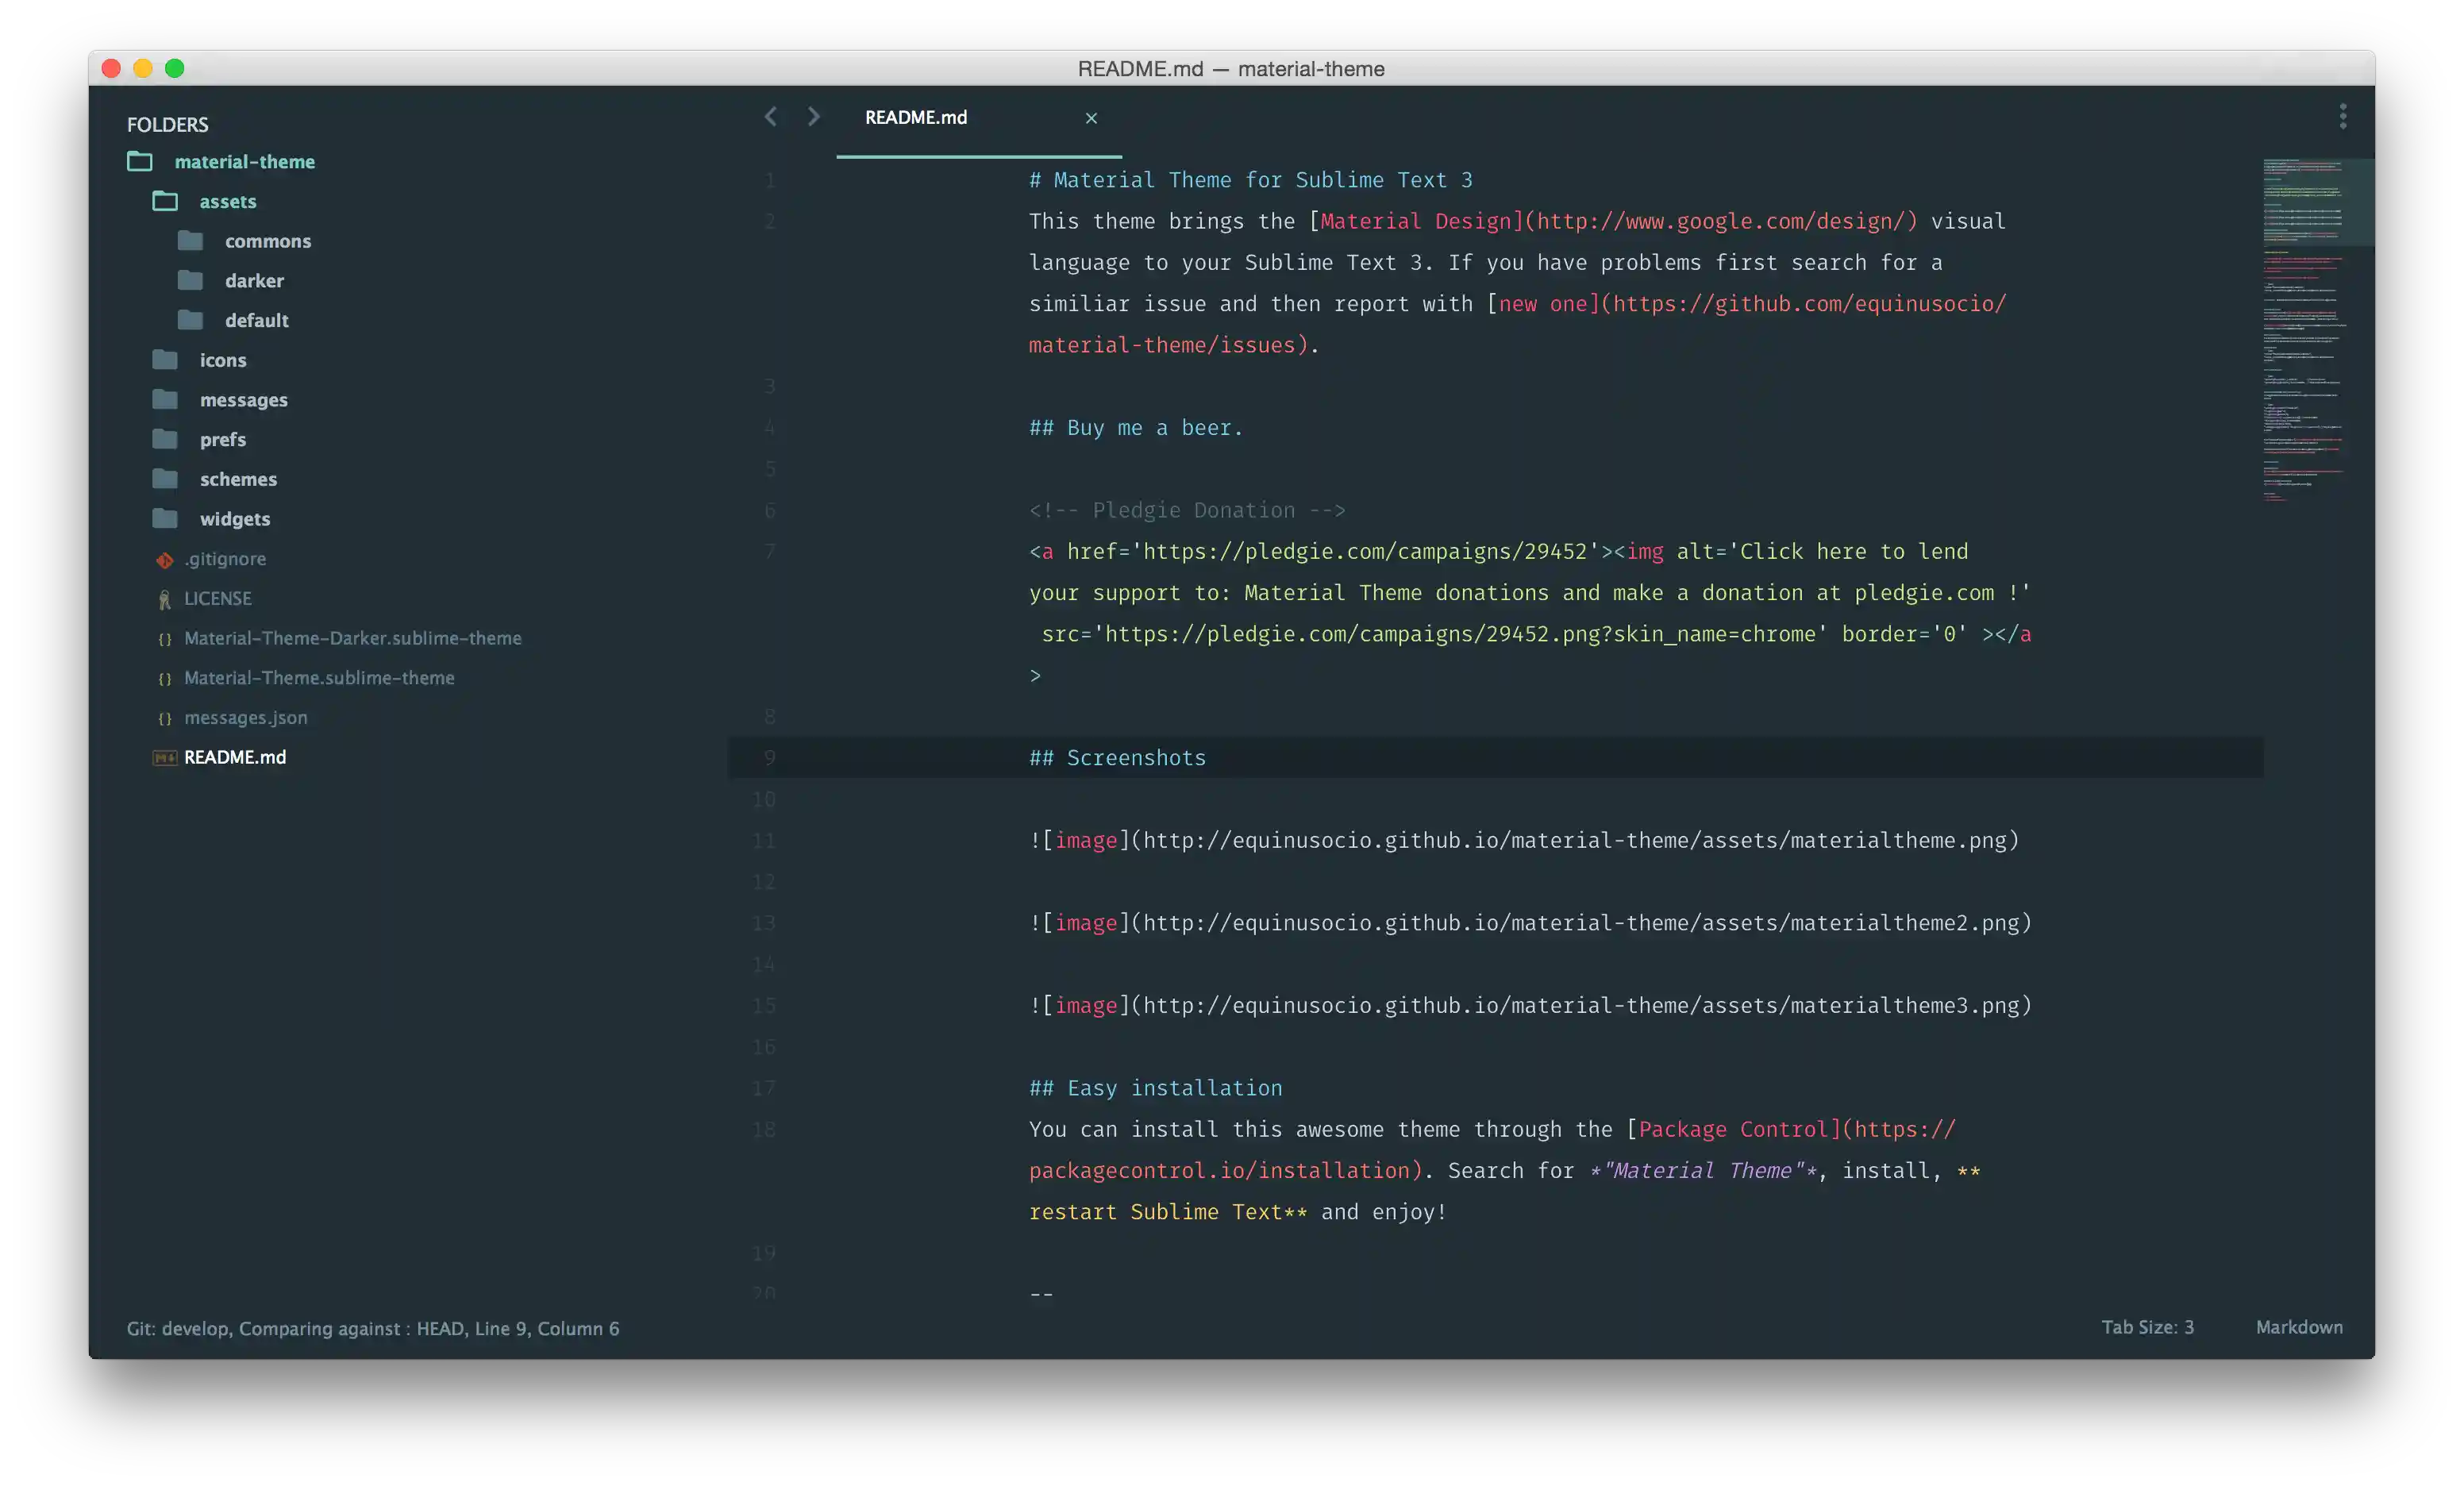Change the Markdown syntax in status bar
The height and width of the screenshot is (1486, 2464).
pyautogui.click(x=2298, y=1327)
